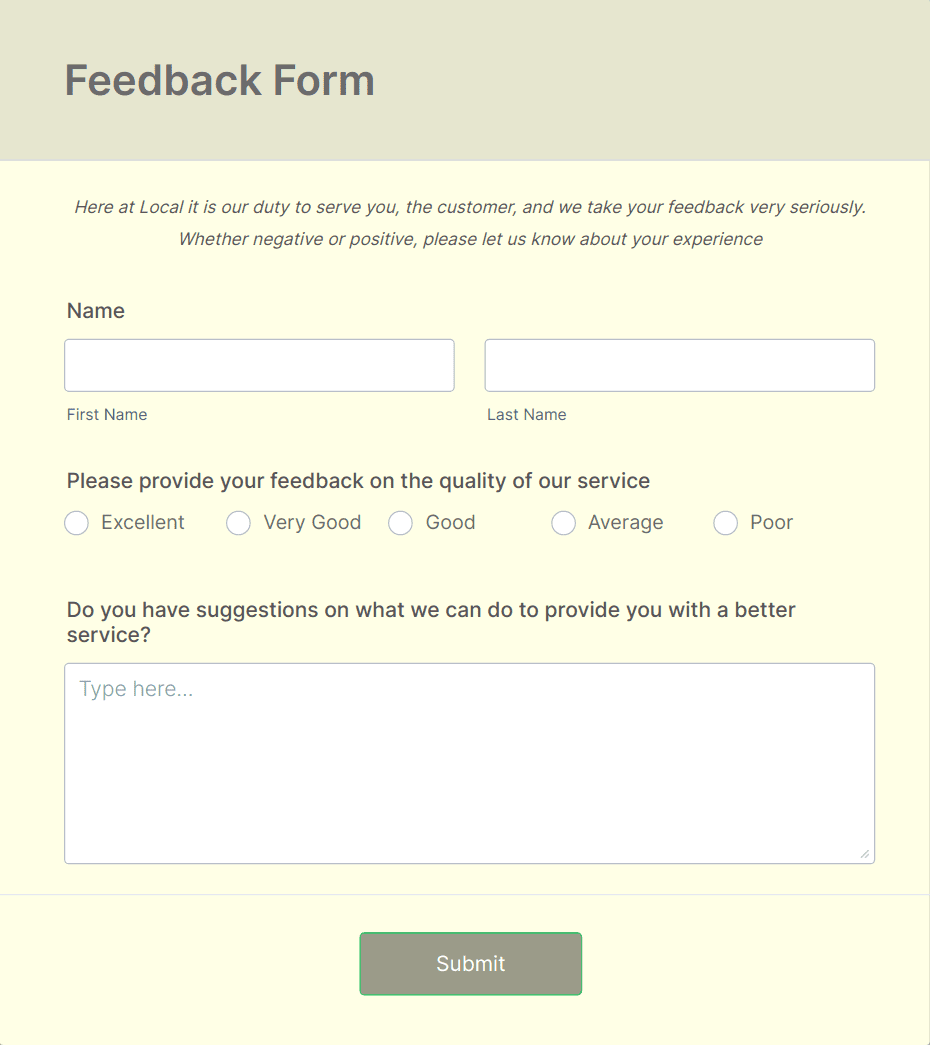This screenshot has width=930, height=1045.
Task: Select the Good service rating
Action: click(400, 523)
